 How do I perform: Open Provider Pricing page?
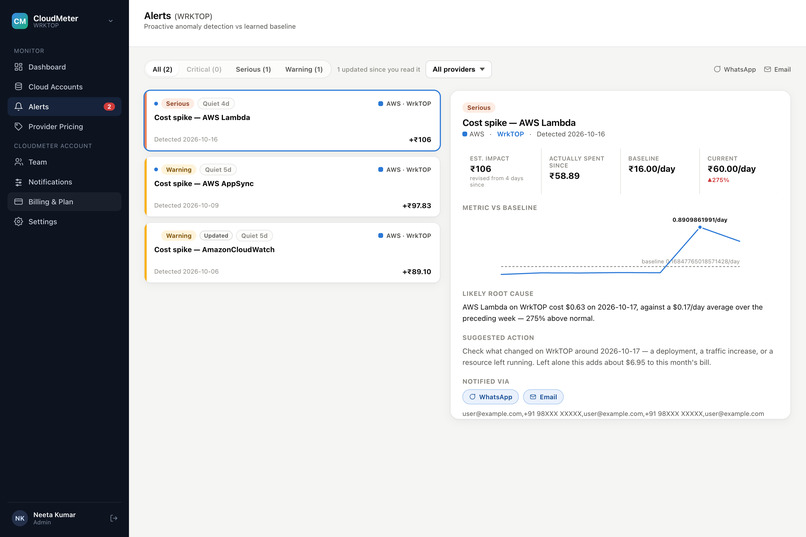click(64, 126)
